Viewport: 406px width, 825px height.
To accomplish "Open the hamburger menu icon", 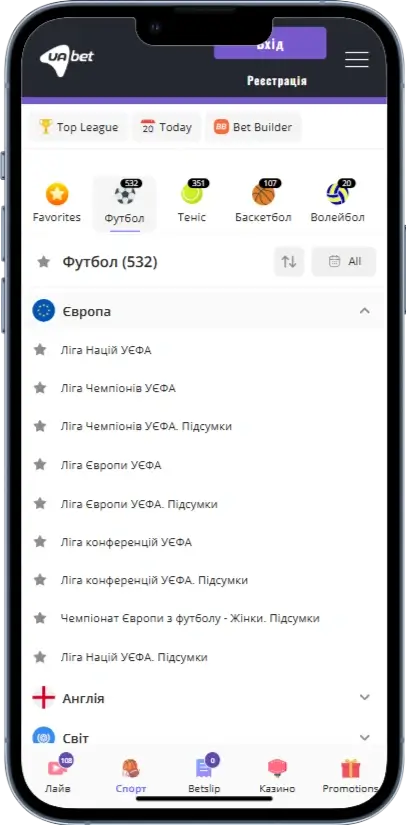I will (x=357, y=59).
